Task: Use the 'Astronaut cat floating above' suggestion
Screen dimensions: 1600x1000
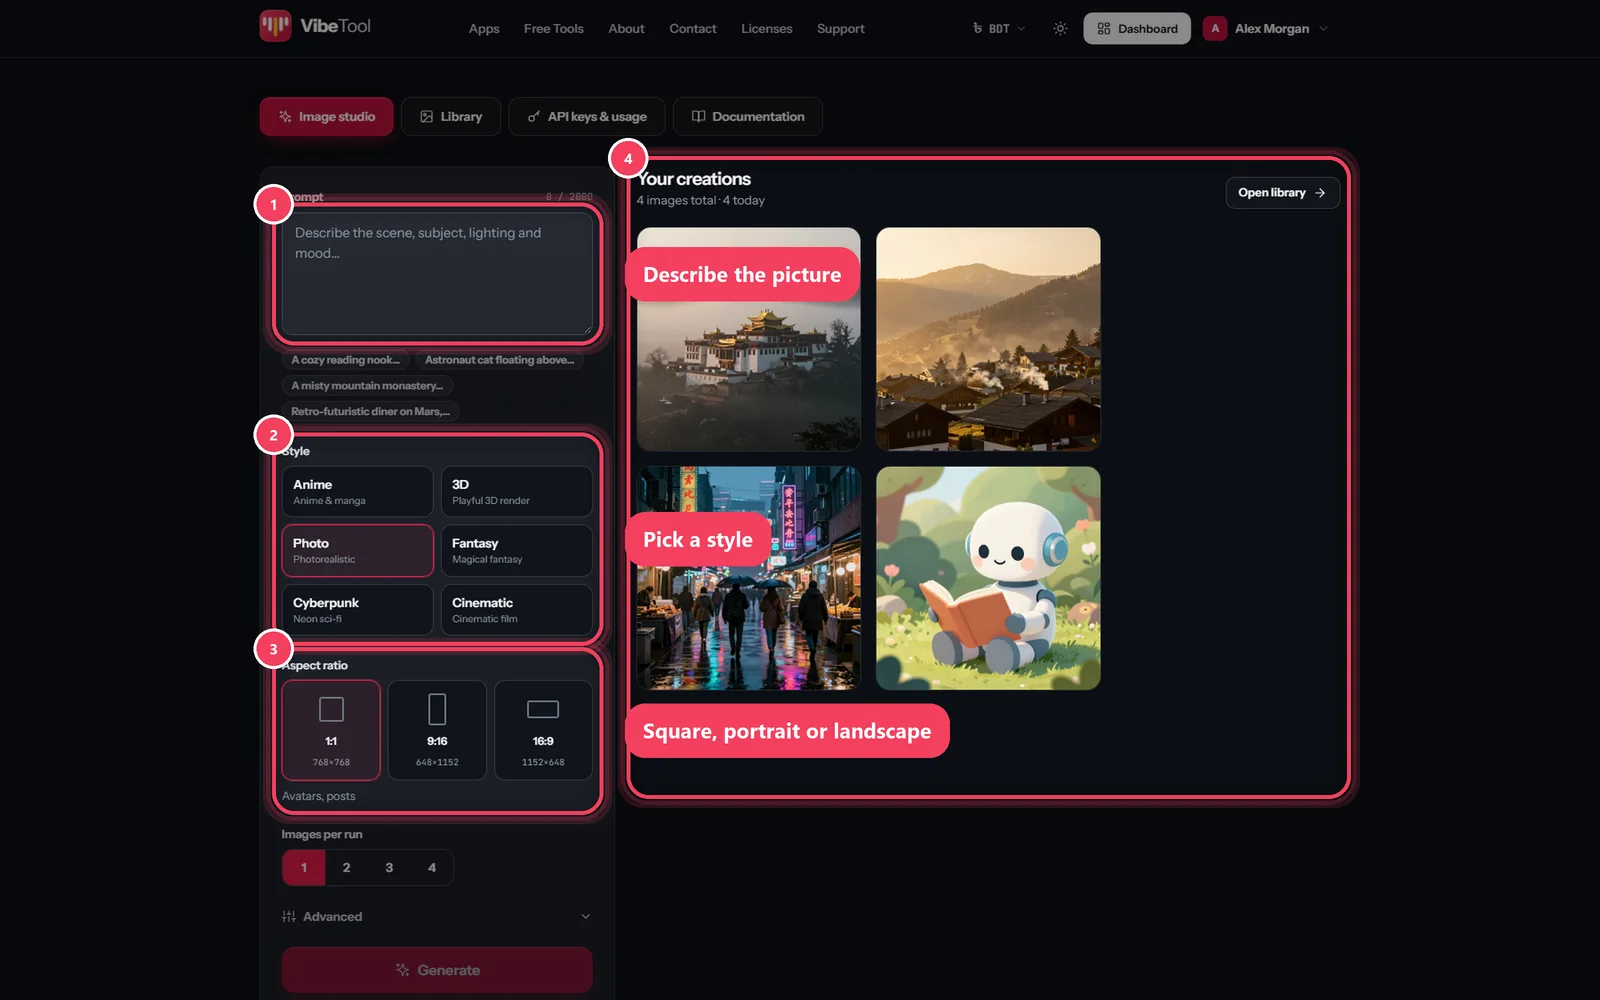Action: click(x=499, y=360)
